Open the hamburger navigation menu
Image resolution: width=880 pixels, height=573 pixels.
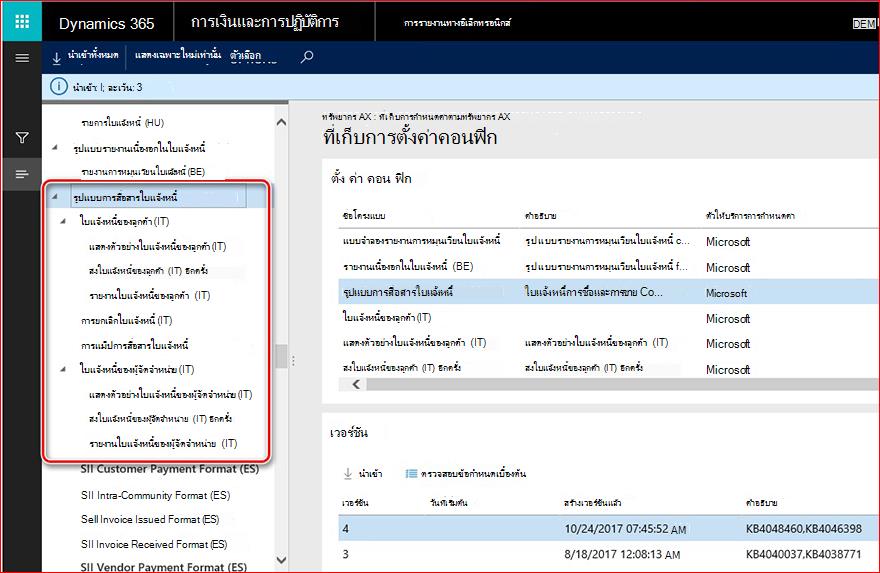point(22,58)
